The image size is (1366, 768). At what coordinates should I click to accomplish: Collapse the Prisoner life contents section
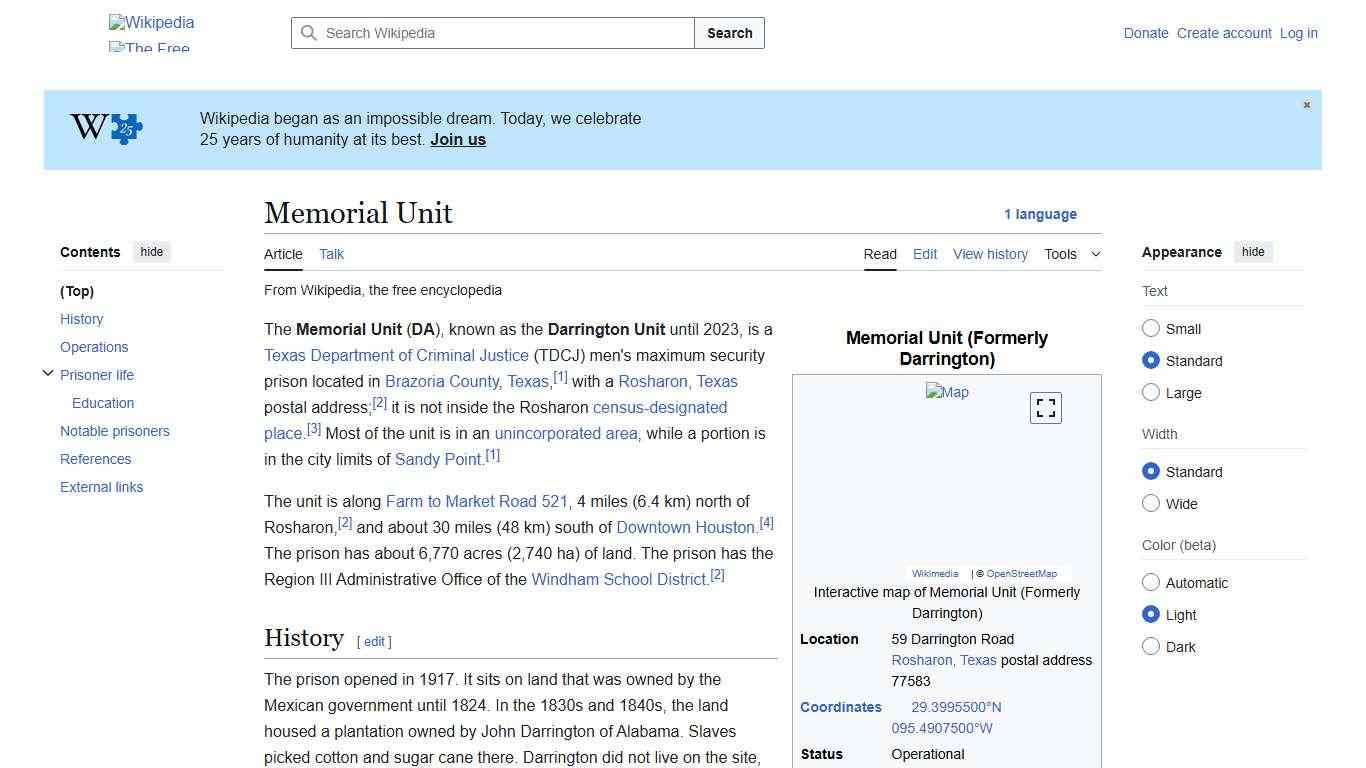[48, 372]
